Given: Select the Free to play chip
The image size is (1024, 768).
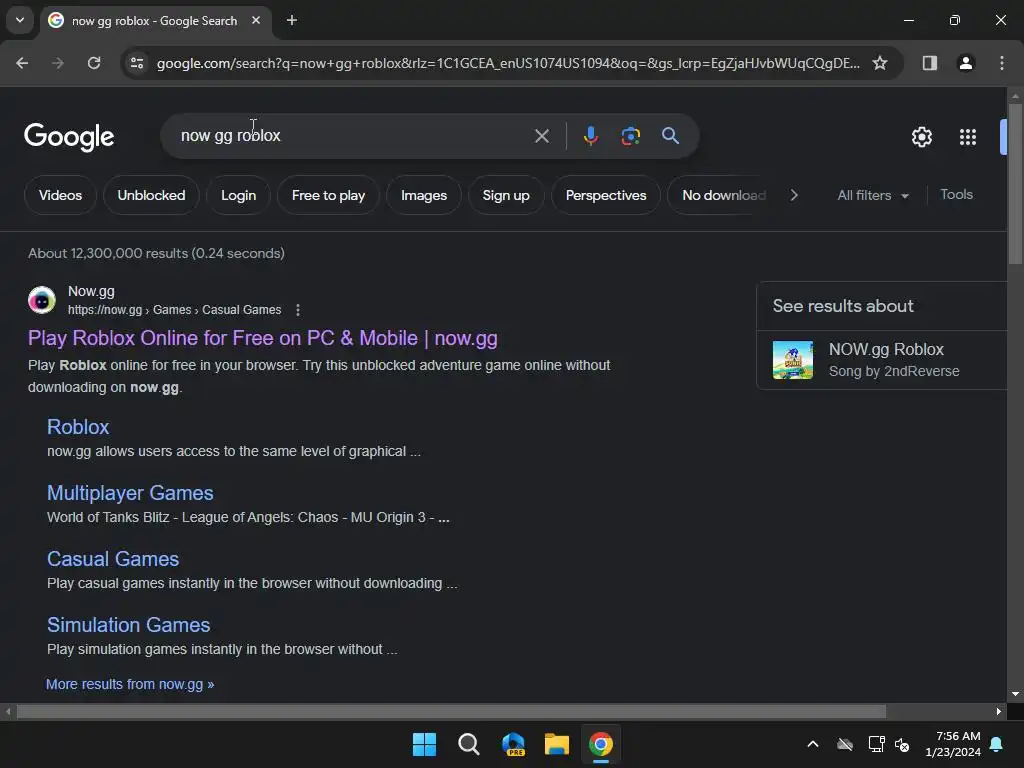Looking at the screenshot, I should tap(328, 195).
